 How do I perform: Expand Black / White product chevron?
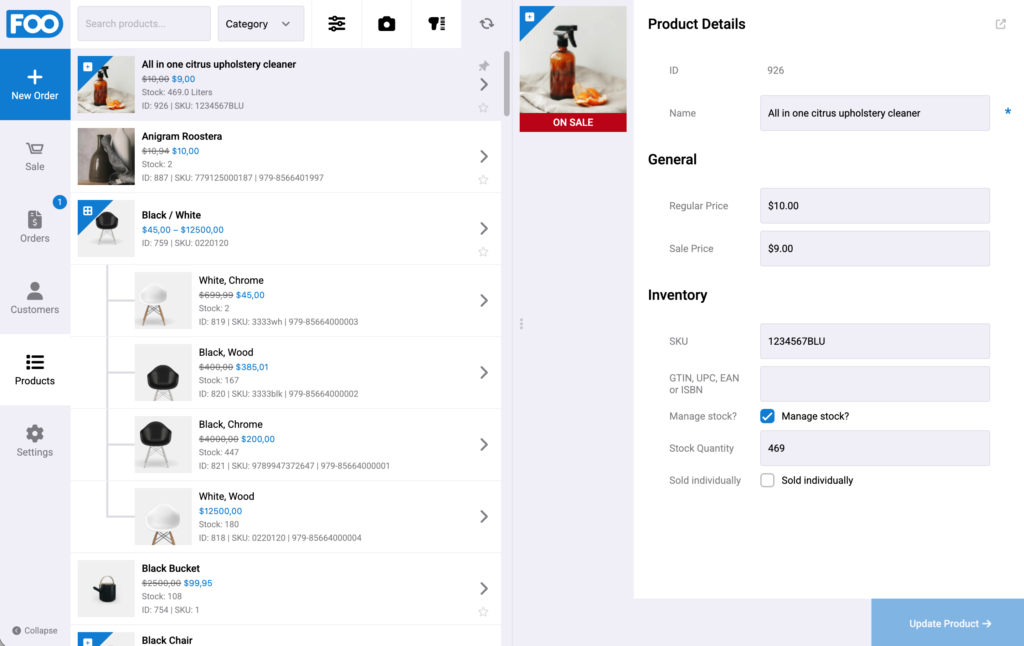[484, 229]
